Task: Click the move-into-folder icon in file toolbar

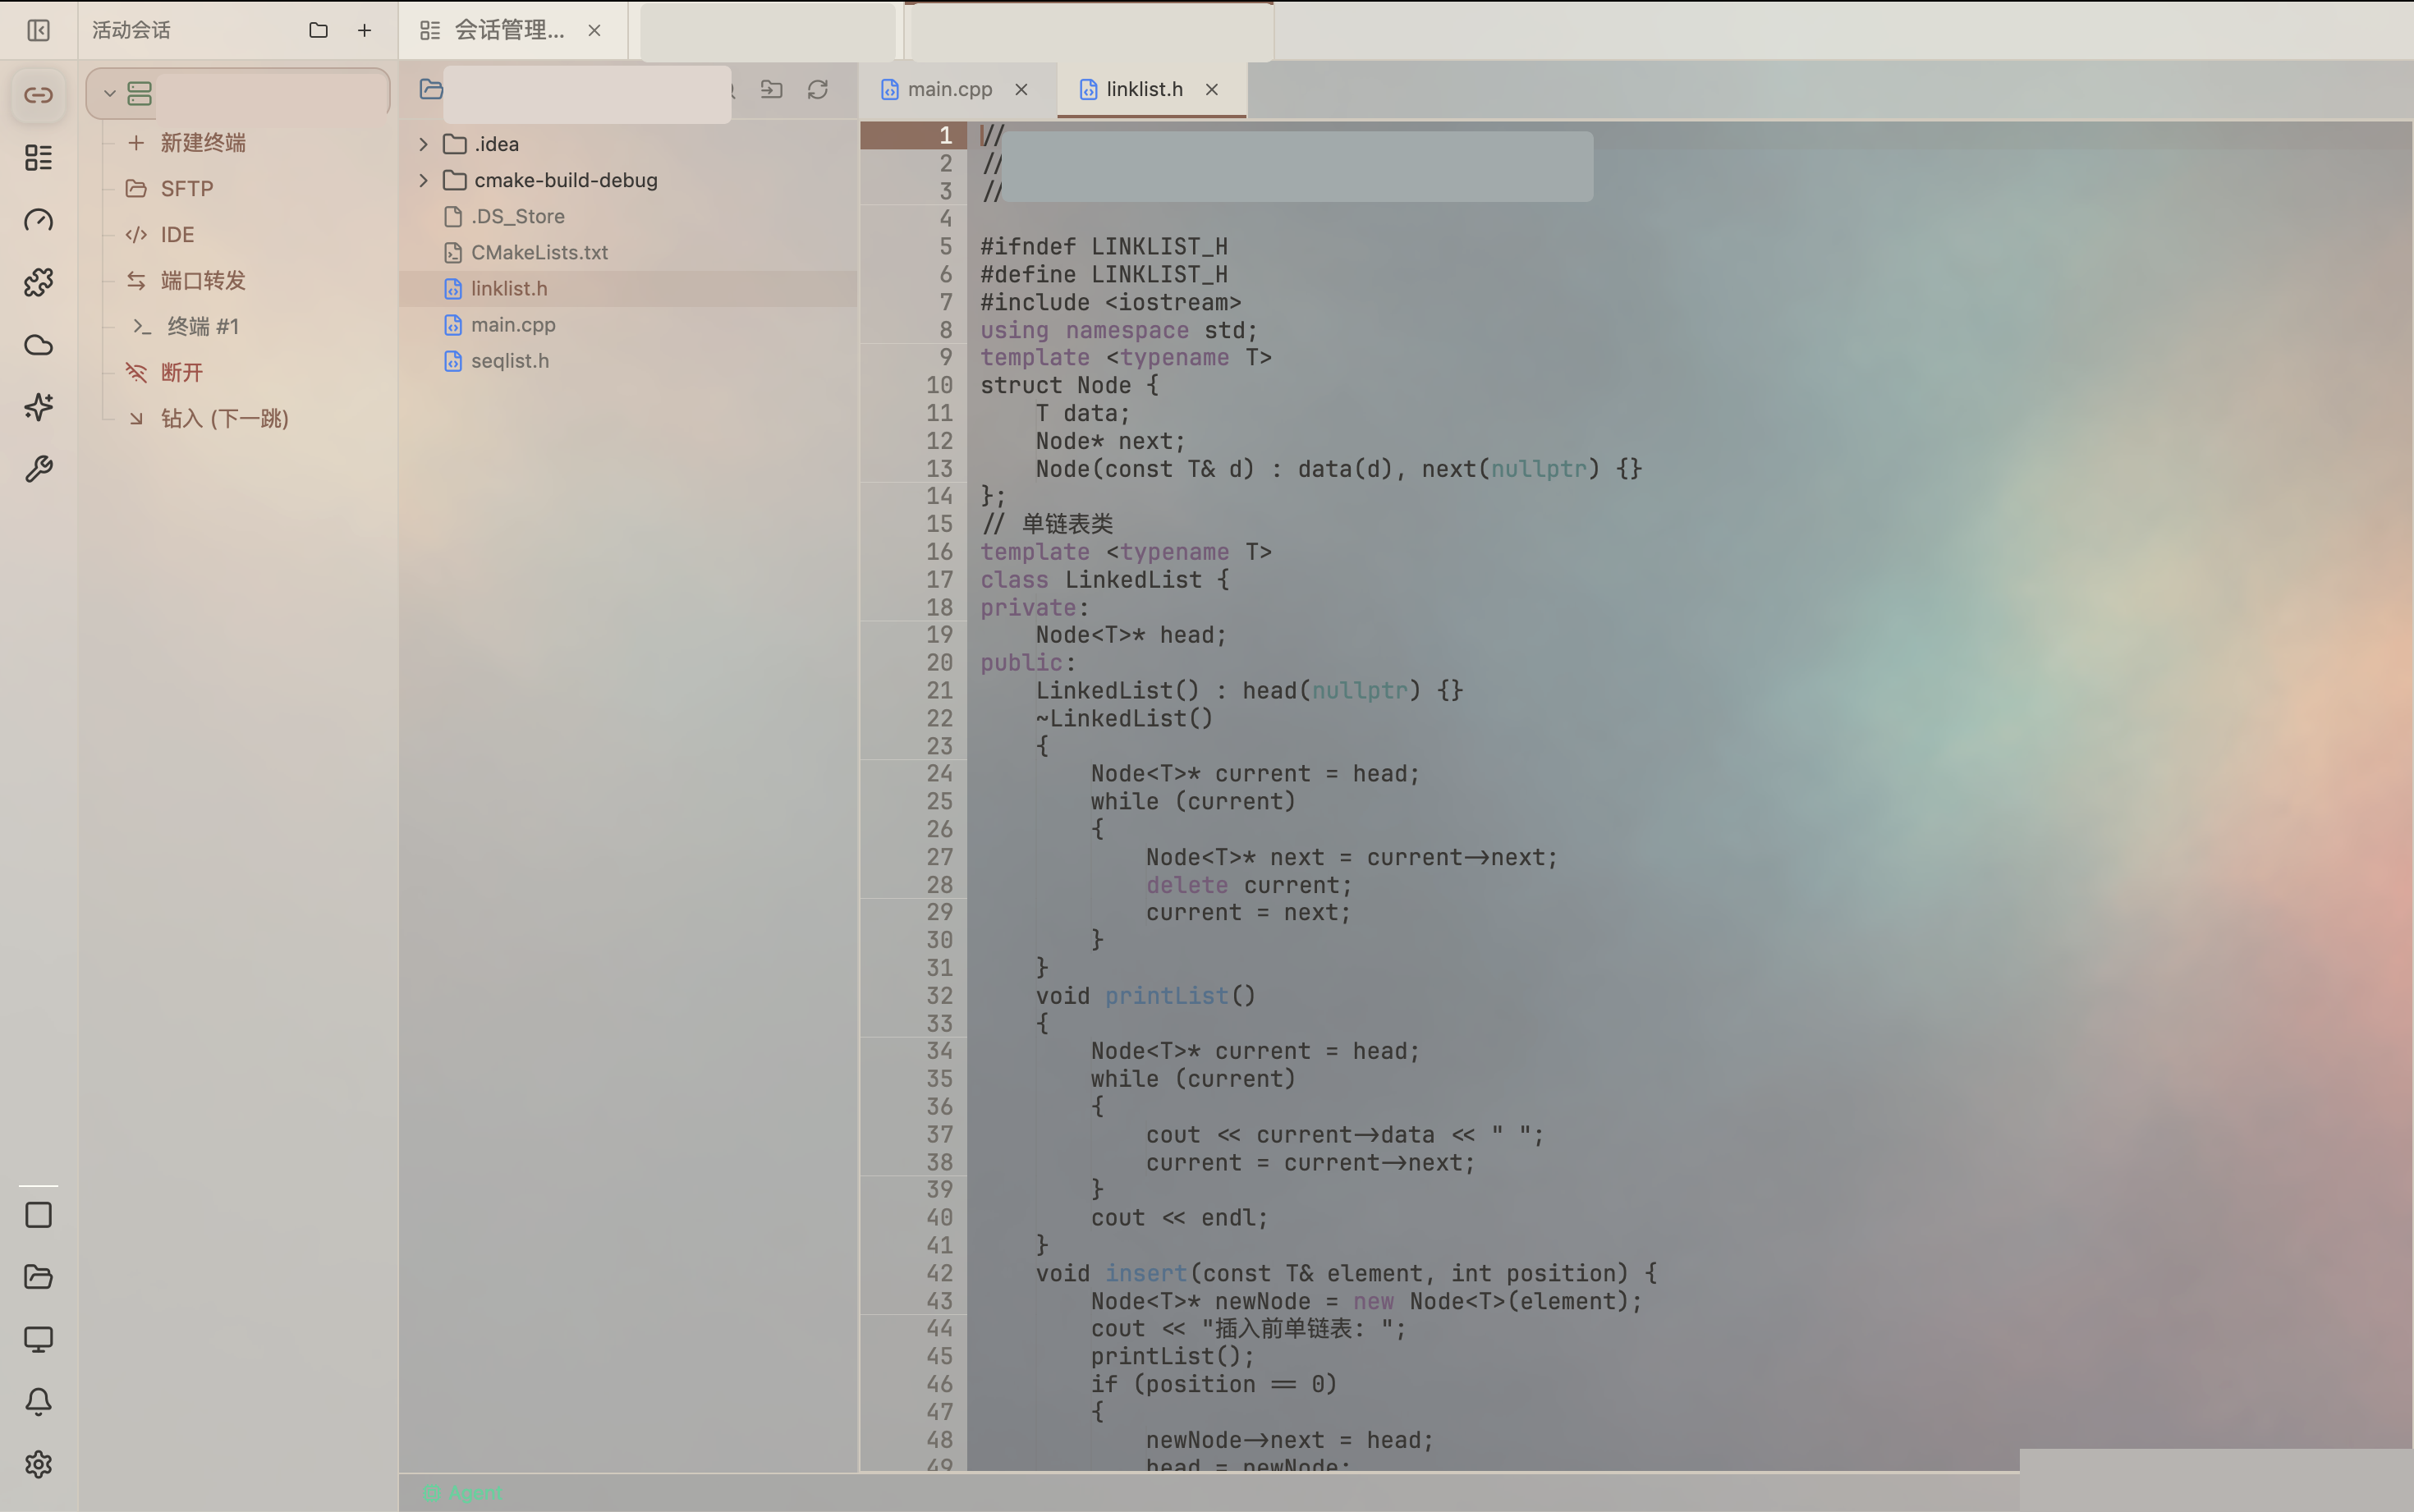Action: pos(771,89)
